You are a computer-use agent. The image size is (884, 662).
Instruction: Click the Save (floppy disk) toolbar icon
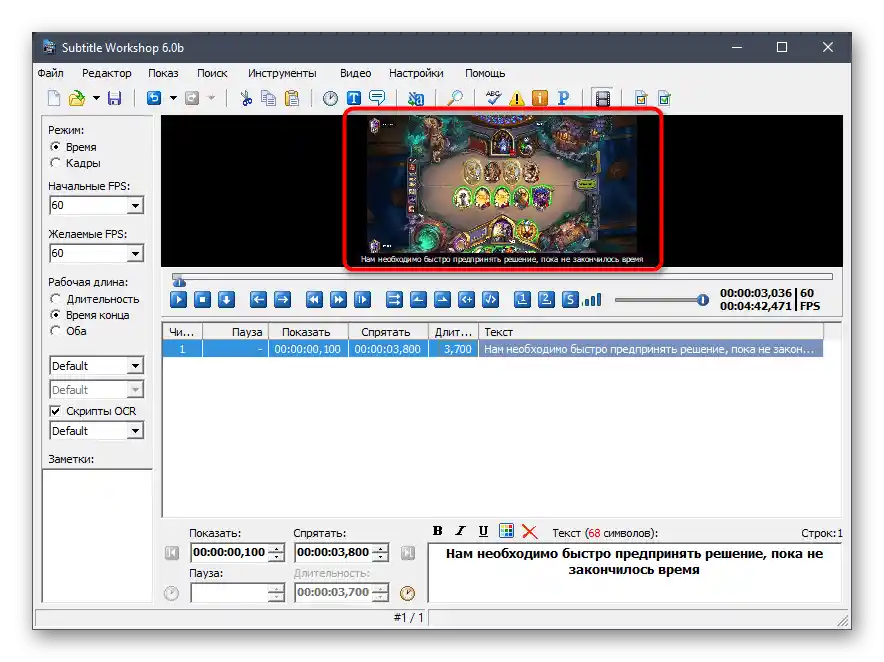(x=114, y=98)
